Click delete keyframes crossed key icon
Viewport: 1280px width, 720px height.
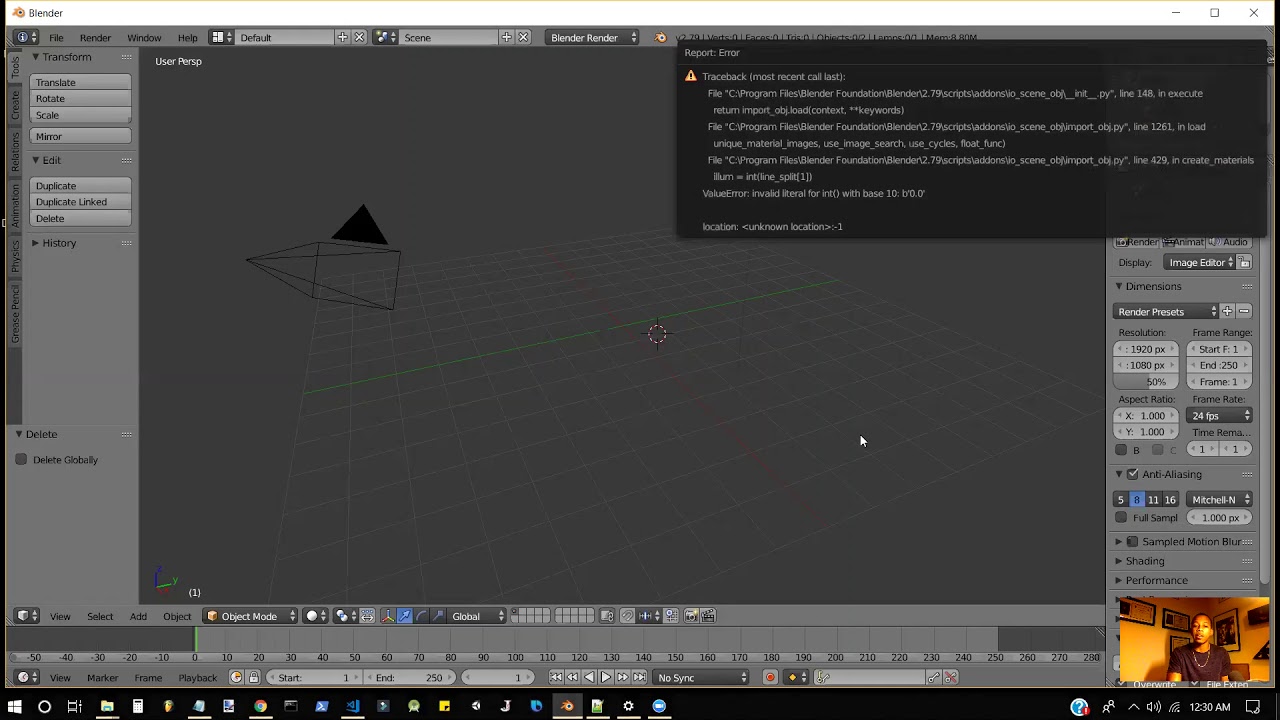951,678
